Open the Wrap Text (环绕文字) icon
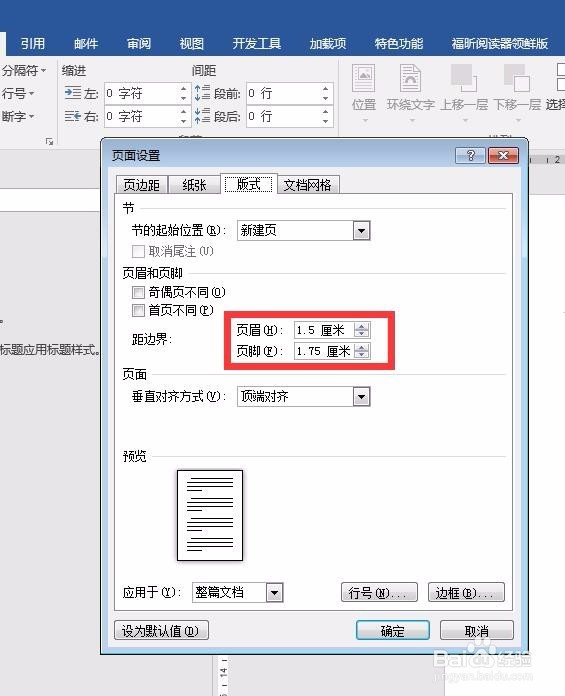 410,78
